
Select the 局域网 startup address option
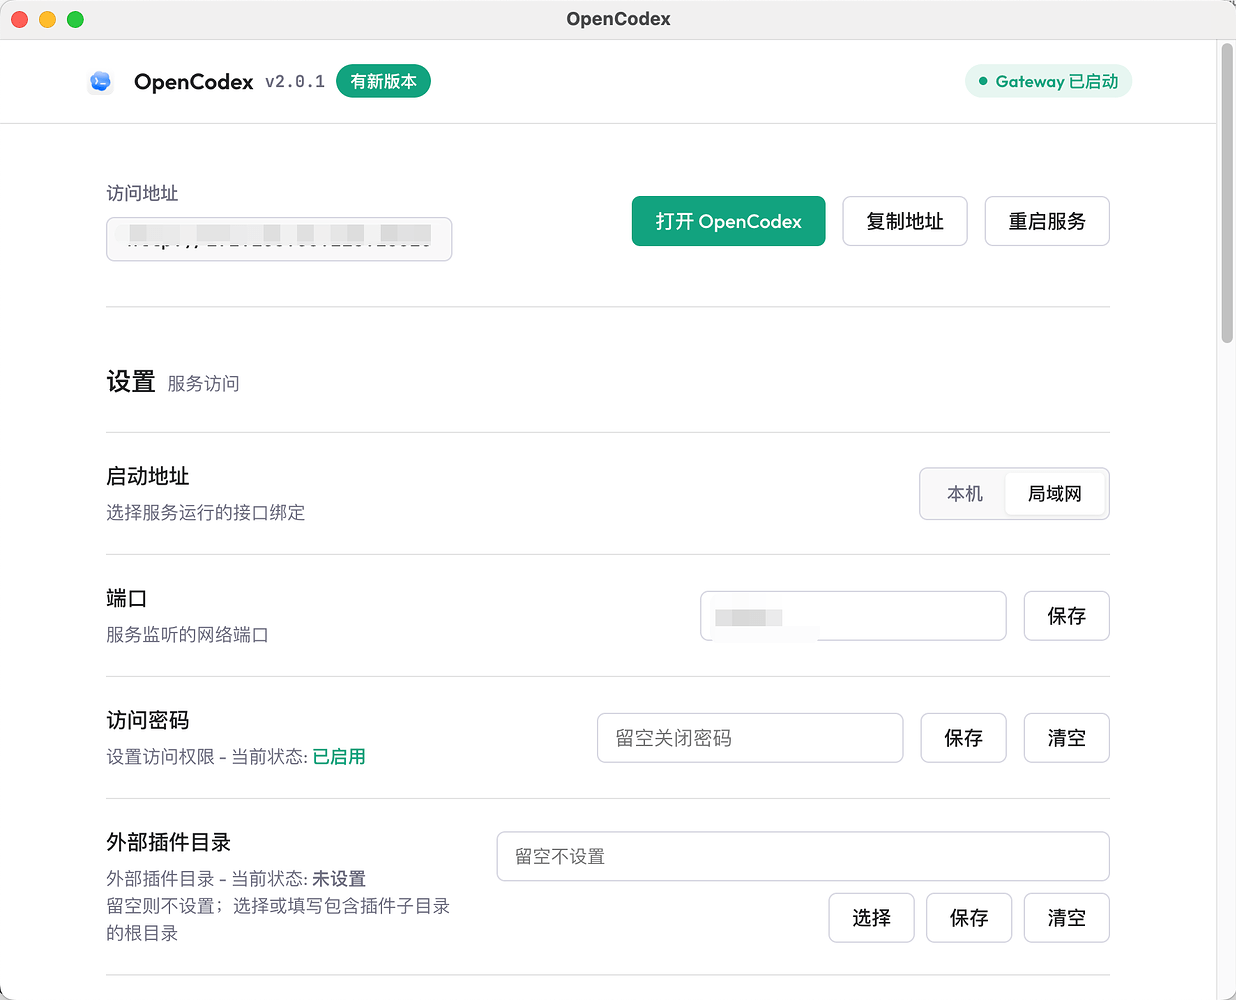coord(1055,494)
